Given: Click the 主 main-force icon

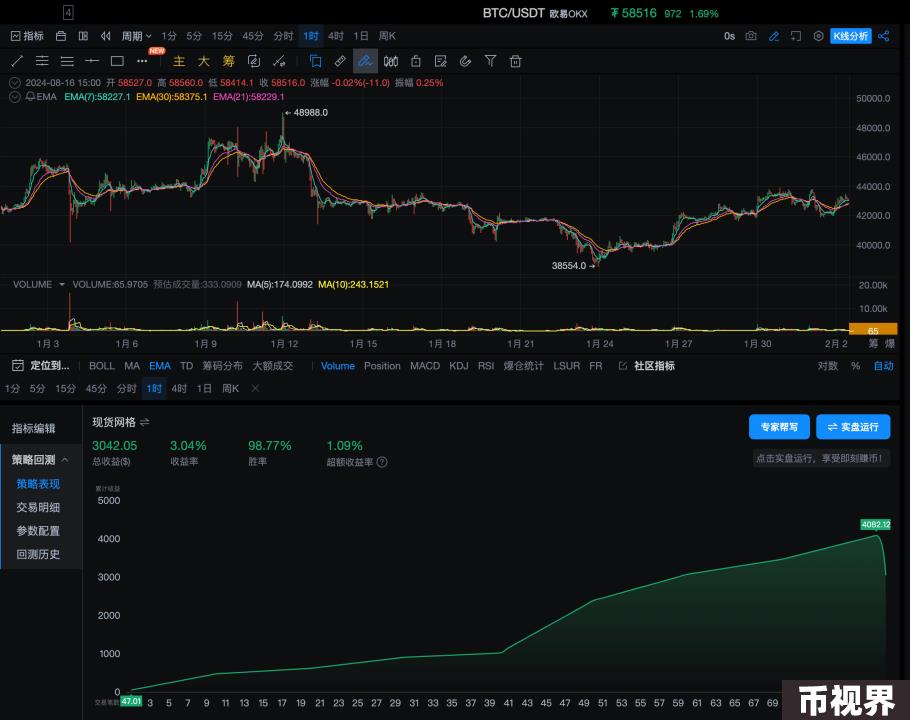Looking at the screenshot, I should [x=179, y=61].
